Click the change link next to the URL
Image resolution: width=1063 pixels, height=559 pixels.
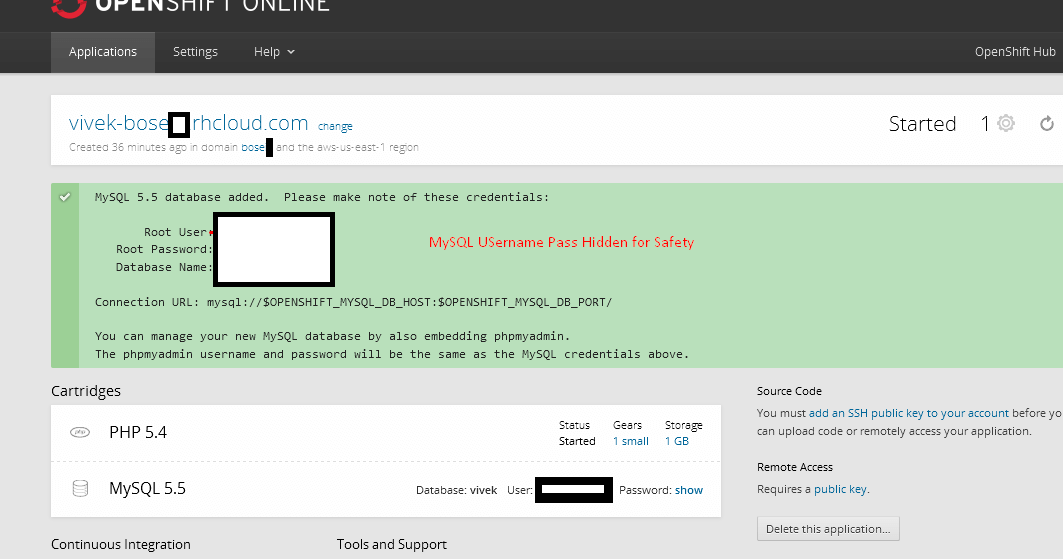pos(335,126)
